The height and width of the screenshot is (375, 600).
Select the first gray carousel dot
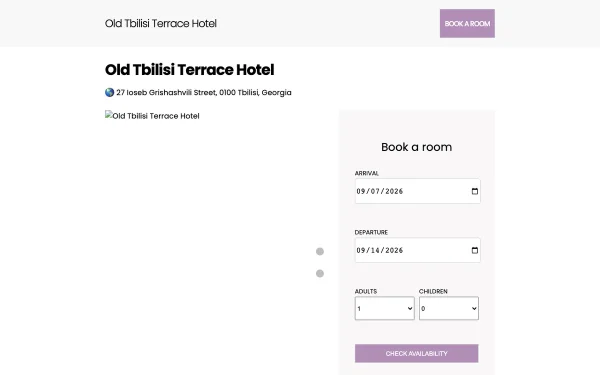click(320, 251)
